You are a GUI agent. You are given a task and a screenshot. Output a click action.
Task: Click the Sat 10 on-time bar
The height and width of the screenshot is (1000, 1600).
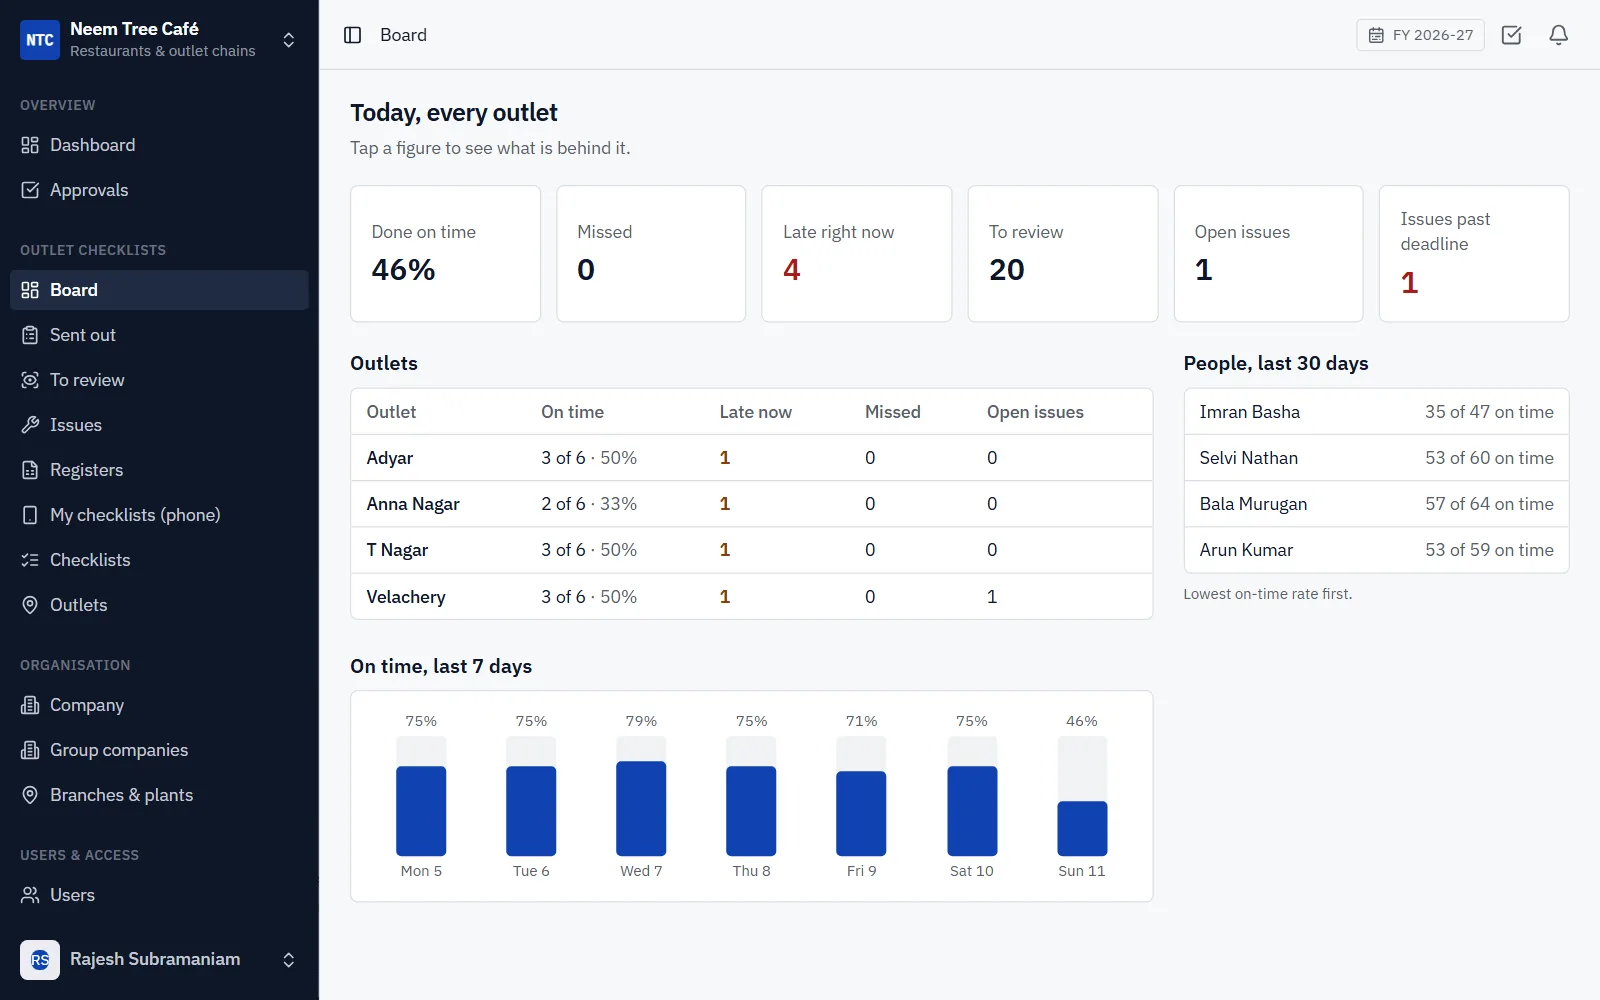coord(972,811)
